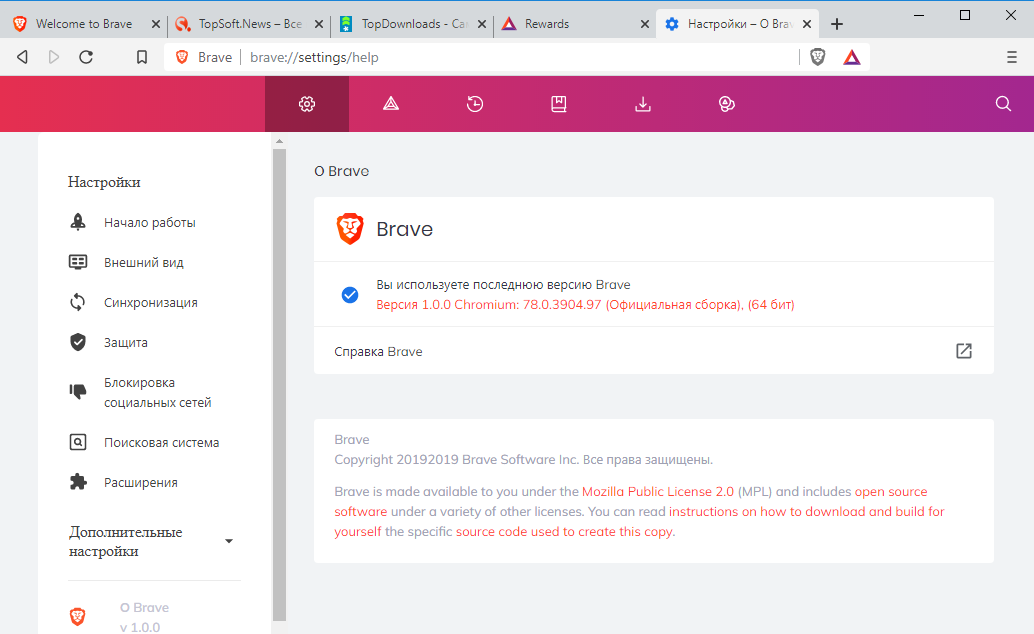Go forward with the forward arrow
The image size is (1034, 634).
pos(54,57)
